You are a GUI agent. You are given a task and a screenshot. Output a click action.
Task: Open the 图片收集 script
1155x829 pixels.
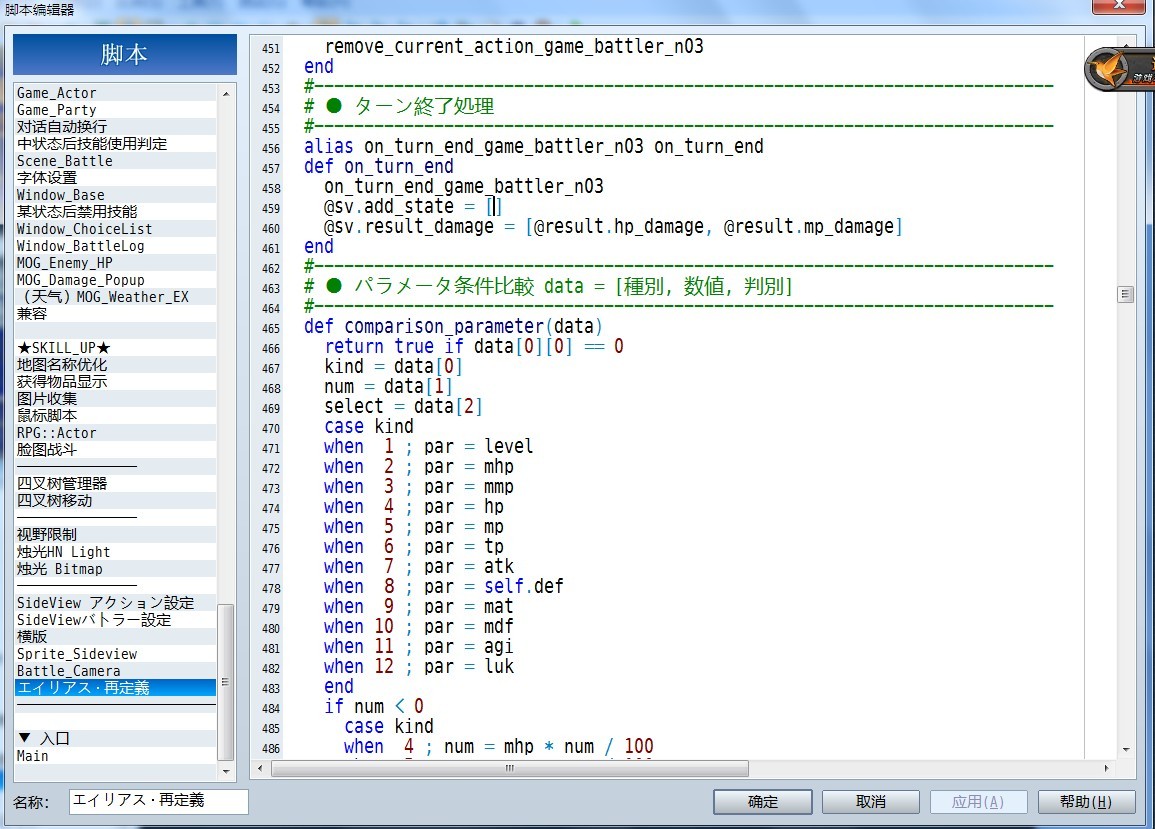116,399
